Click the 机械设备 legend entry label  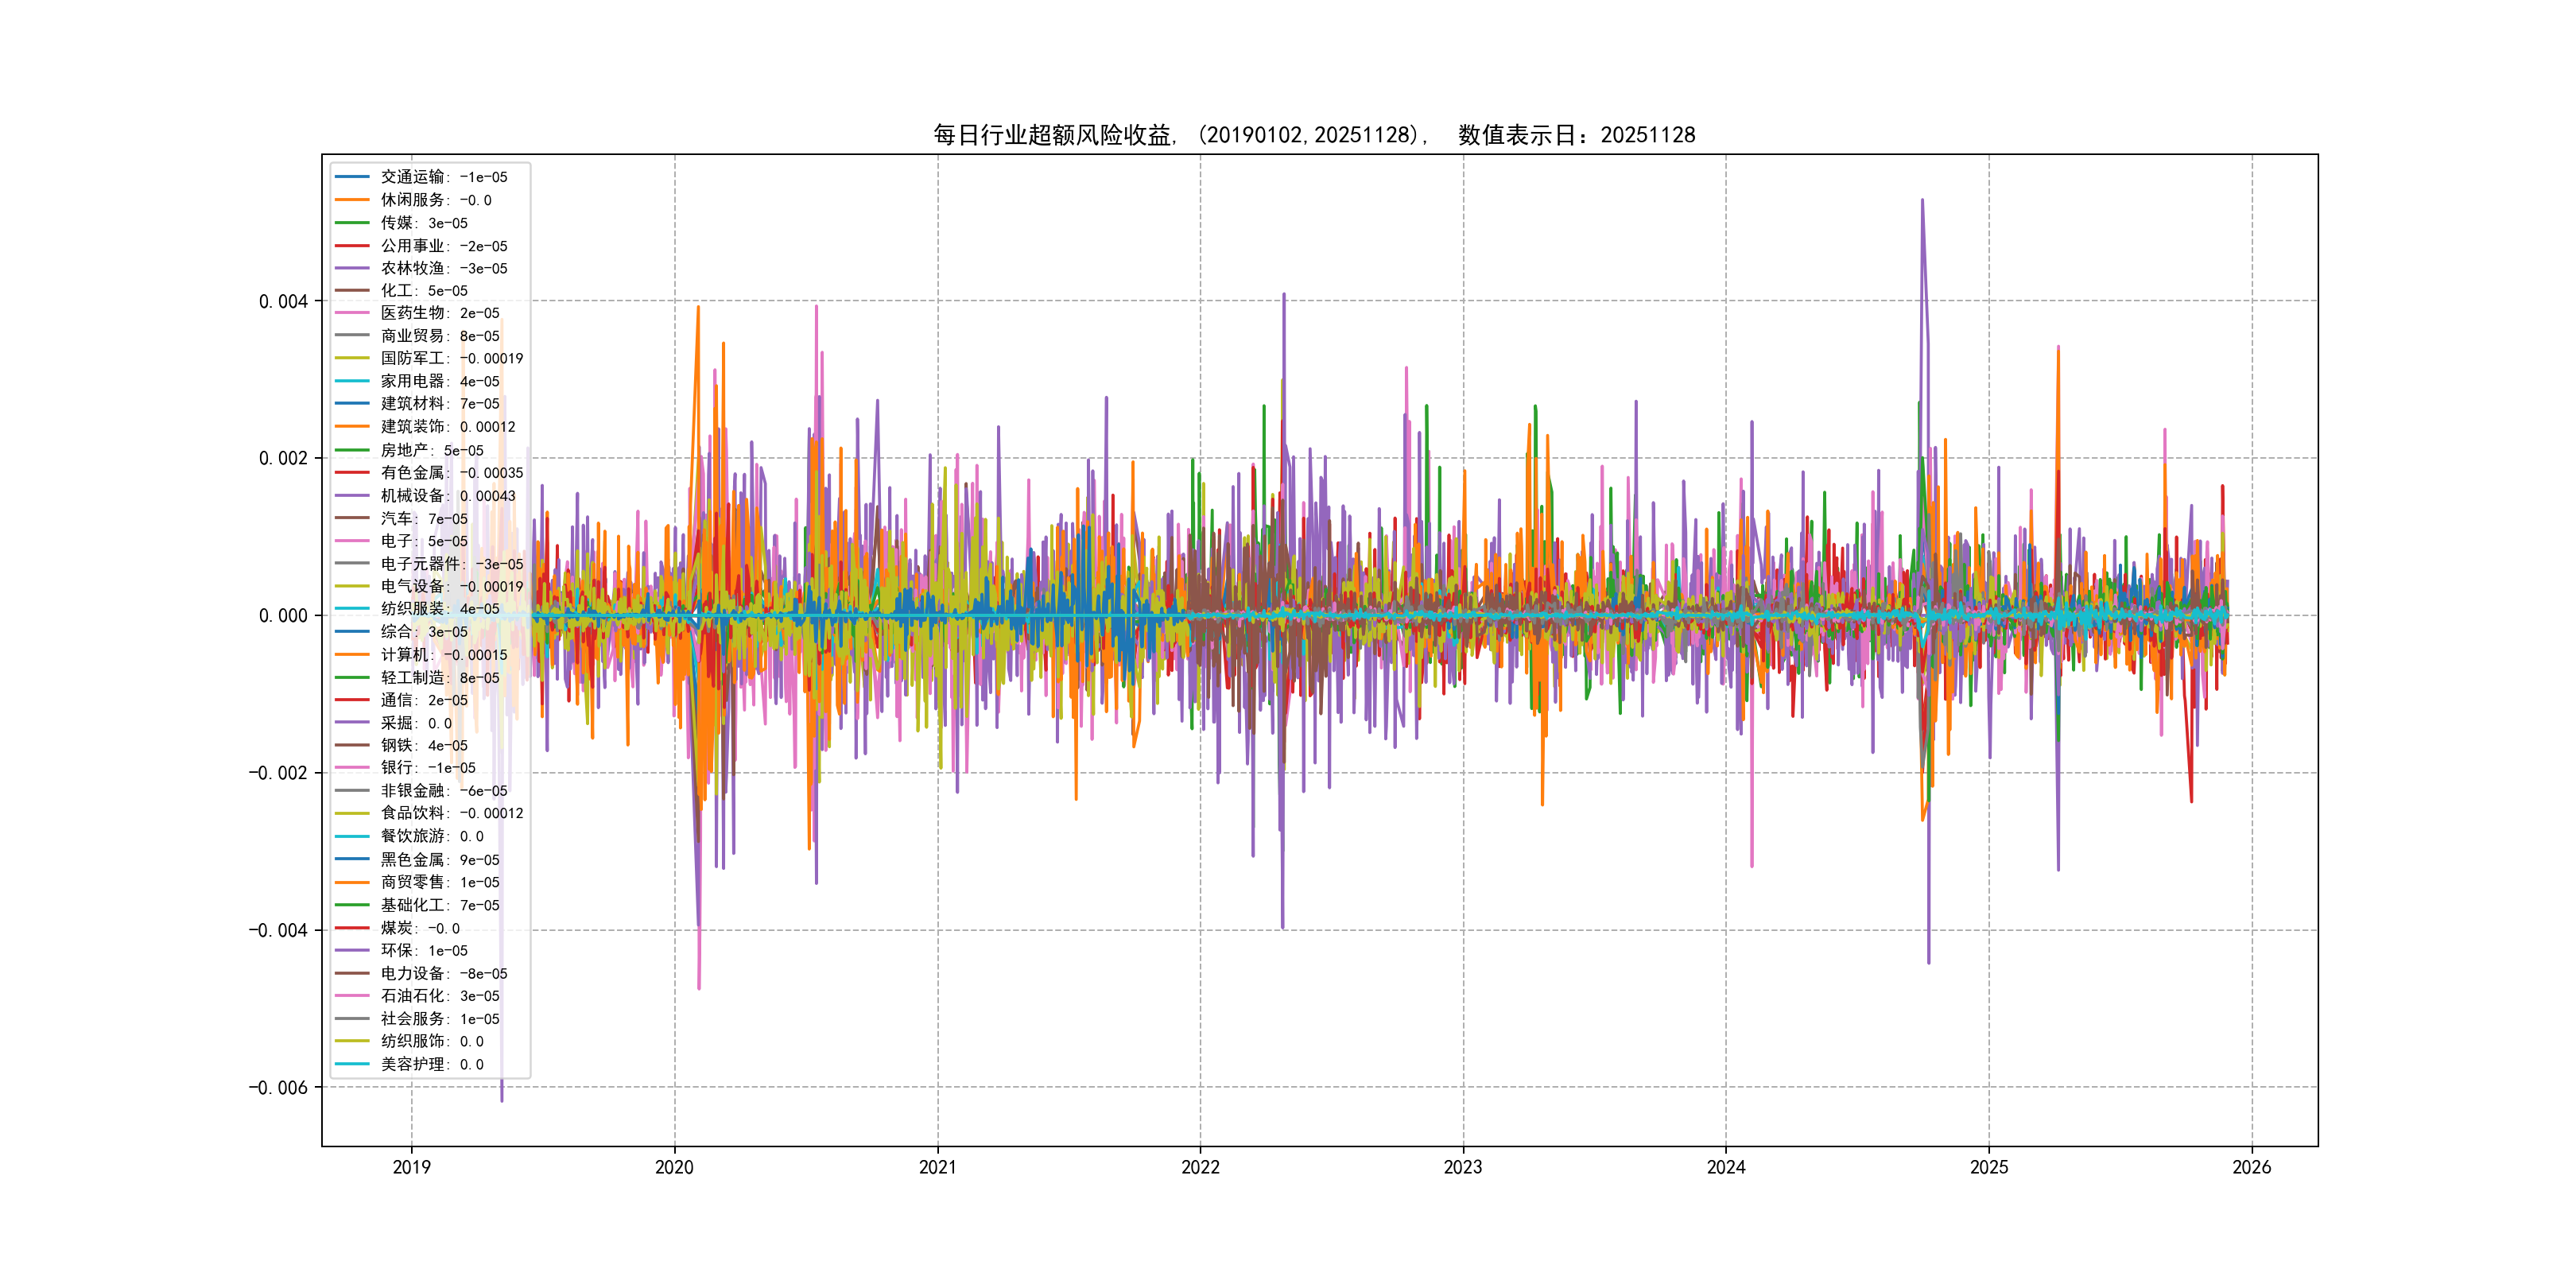pyautogui.click(x=447, y=496)
